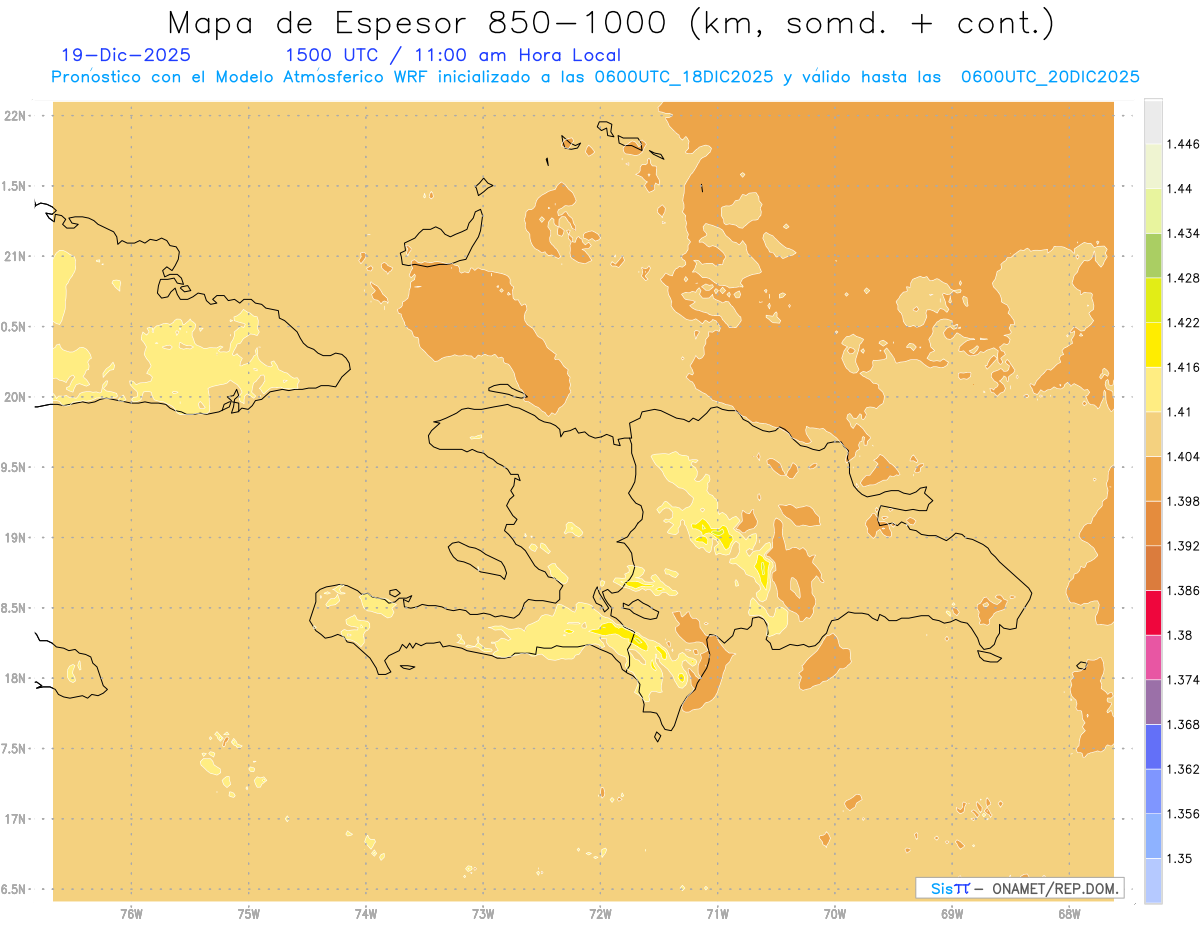1200x927 pixels.
Task: Select the pink legend swatch between 1.374 and 1.38
Action: click(1153, 657)
